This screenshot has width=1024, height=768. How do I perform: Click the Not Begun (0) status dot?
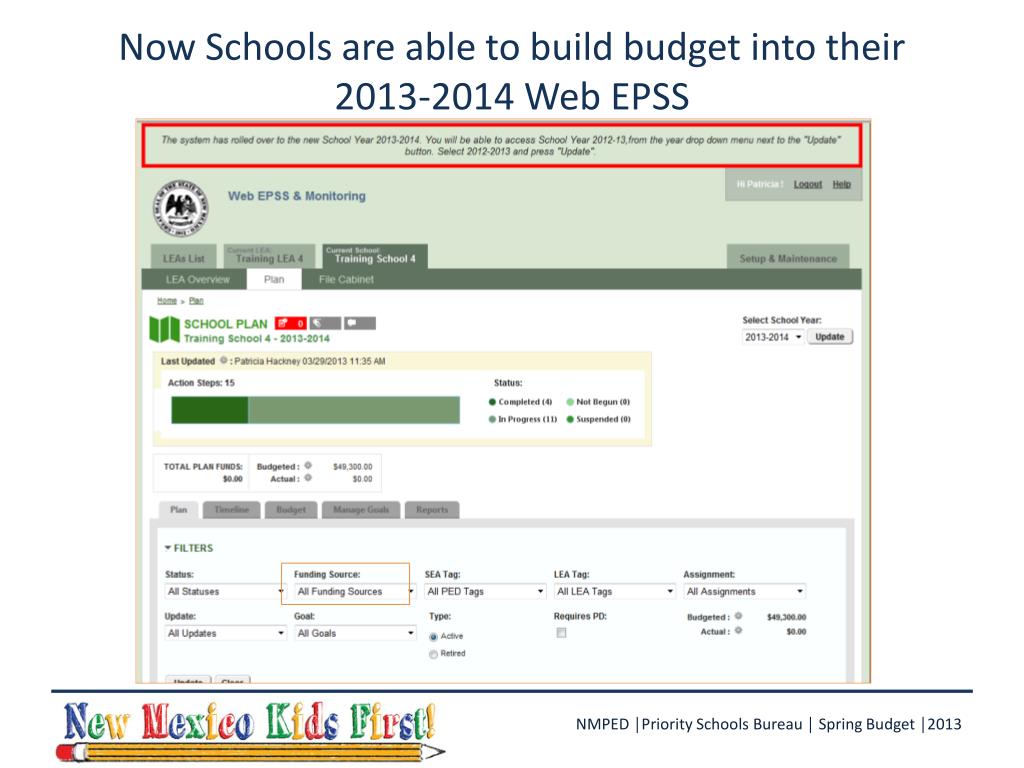(x=570, y=402)
